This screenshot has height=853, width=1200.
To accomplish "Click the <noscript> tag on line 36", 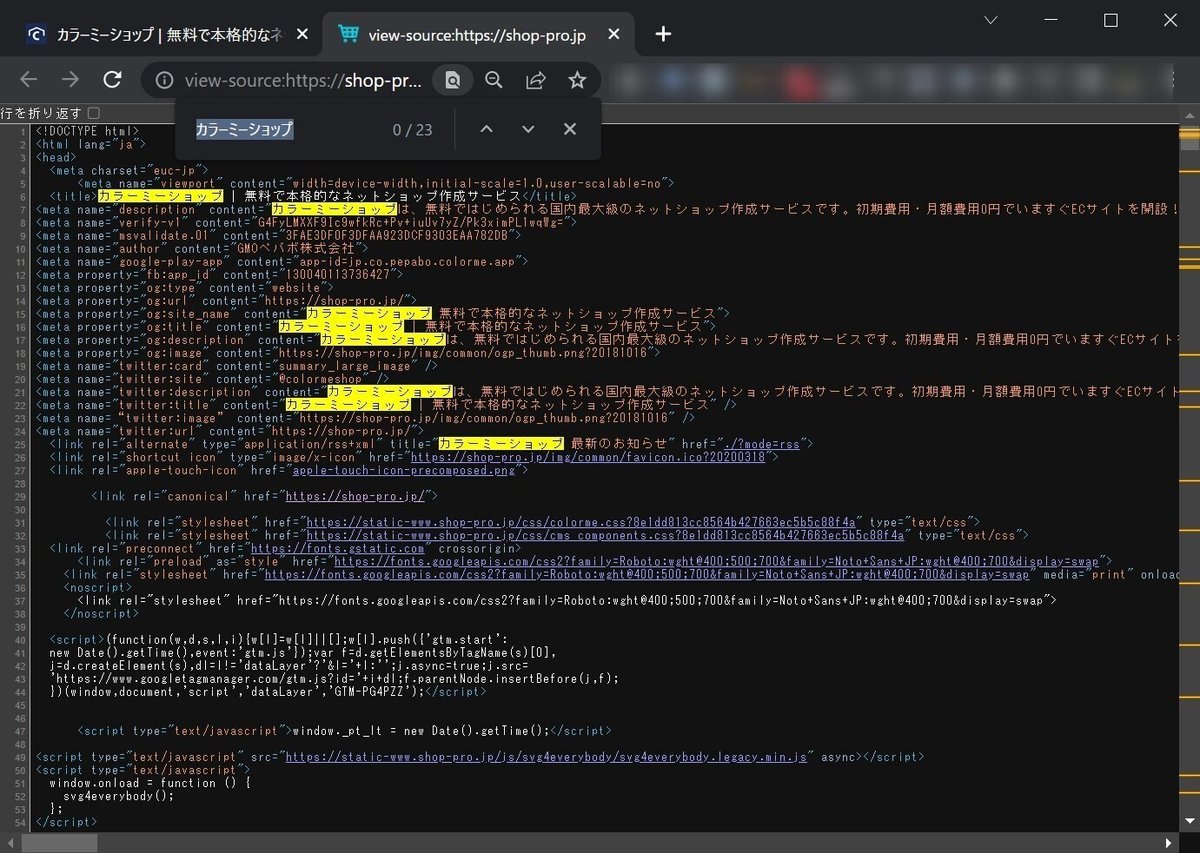I will pyautogui.click(x=99, y=586).
